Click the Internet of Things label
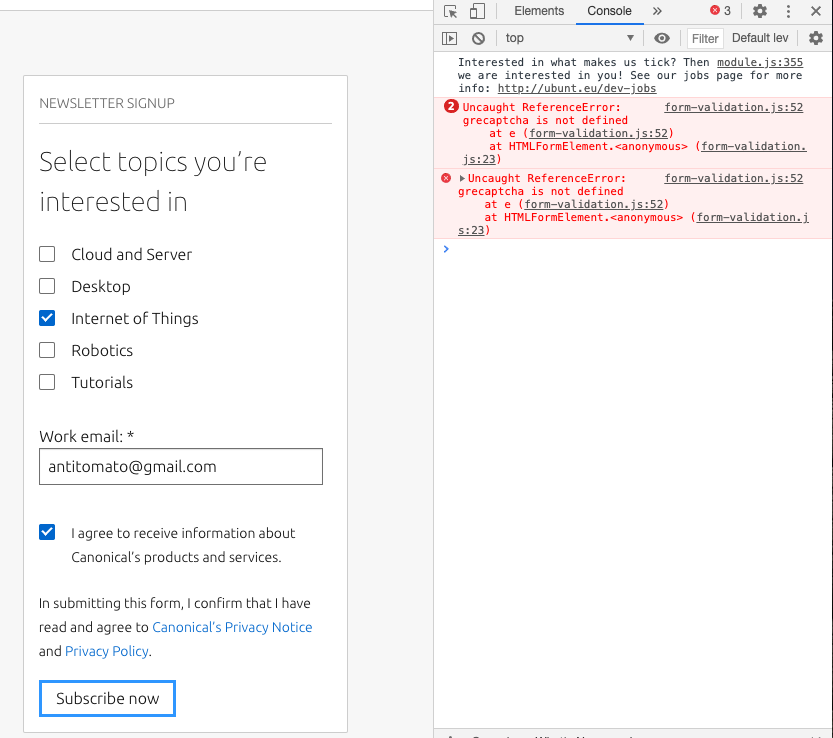This screenshot has height=738, width=833. pos(135,318)
